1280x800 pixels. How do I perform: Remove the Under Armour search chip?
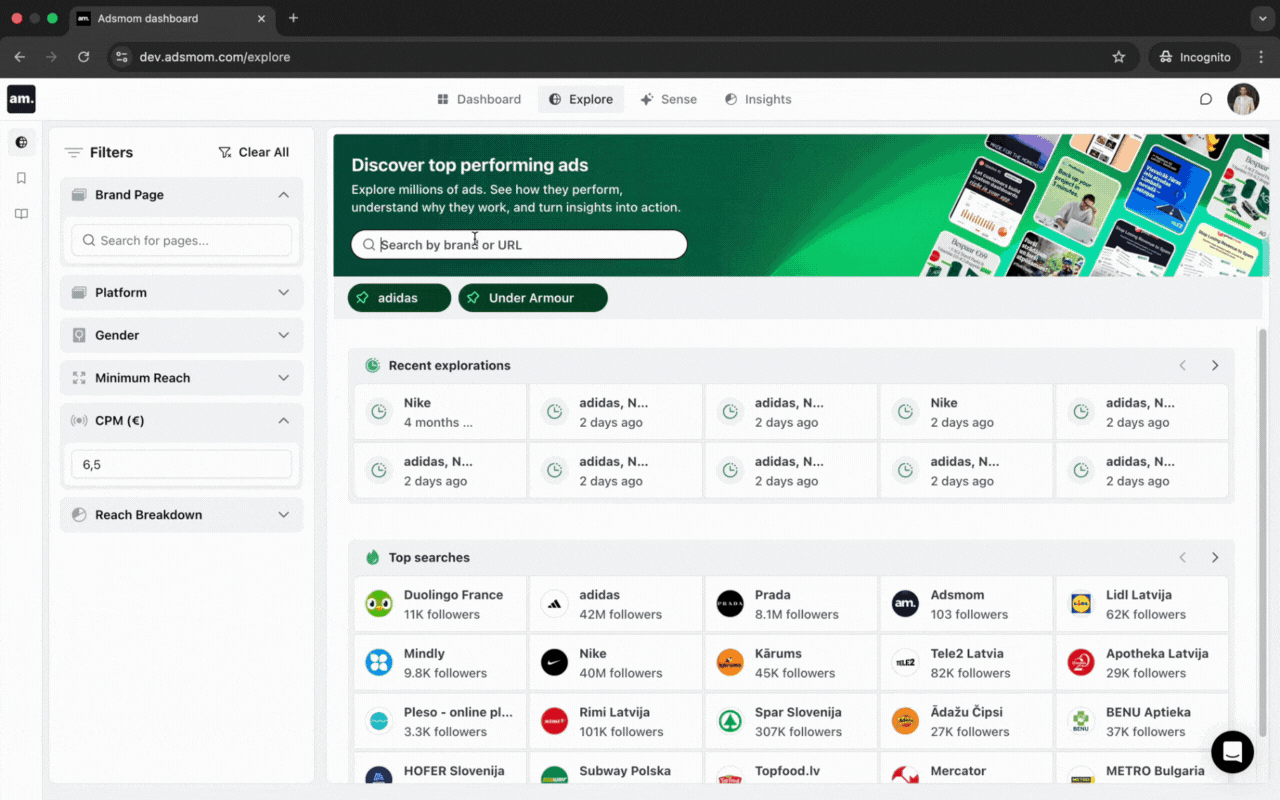click(x=533, y=297)
